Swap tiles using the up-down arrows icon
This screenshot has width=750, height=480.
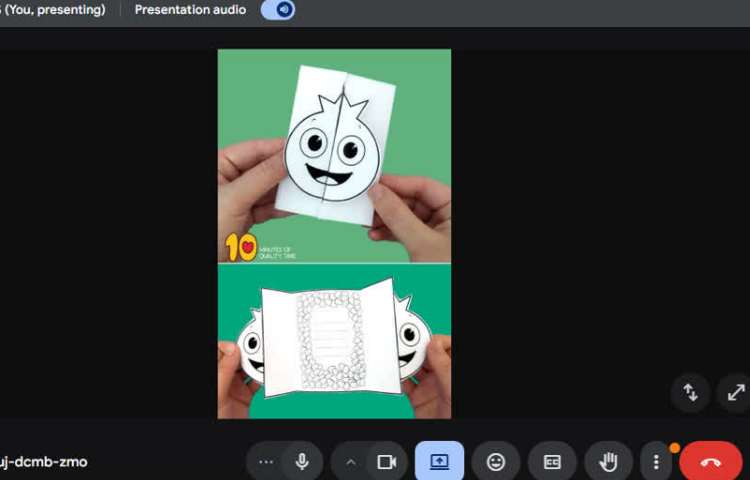tap(690, 392)
